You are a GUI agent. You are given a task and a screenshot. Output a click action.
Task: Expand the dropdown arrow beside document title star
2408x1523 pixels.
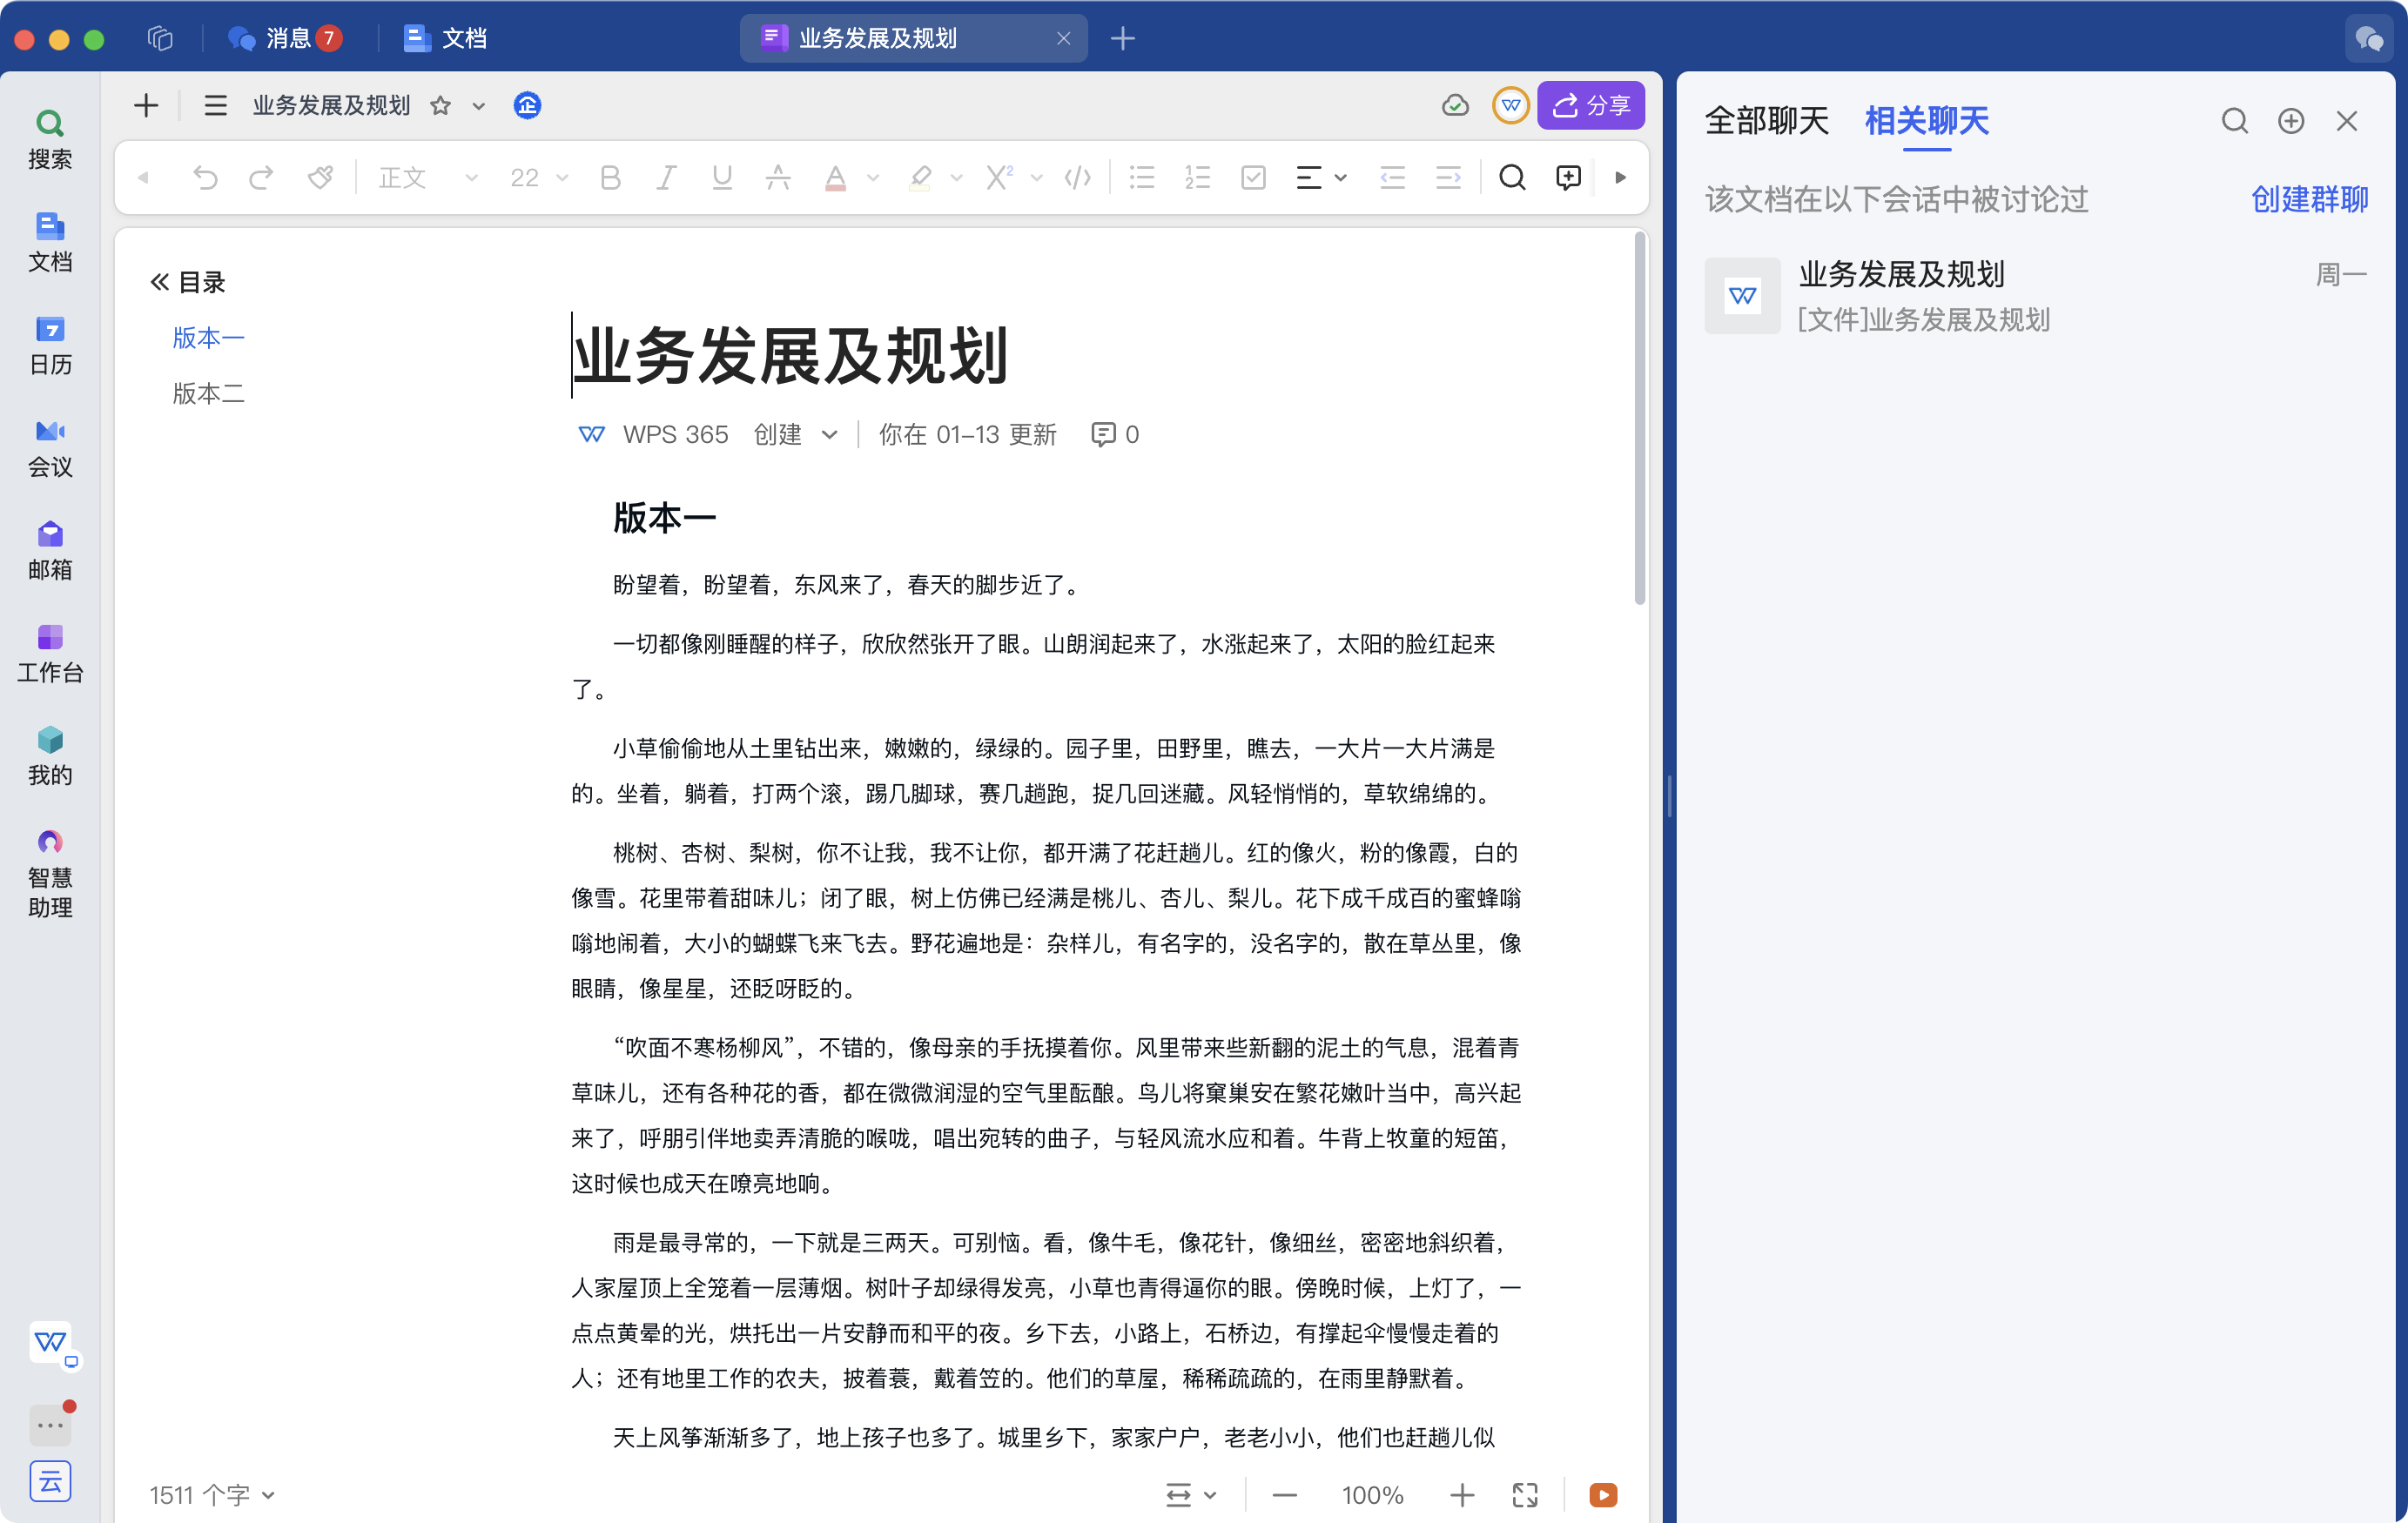coord(479,106)
